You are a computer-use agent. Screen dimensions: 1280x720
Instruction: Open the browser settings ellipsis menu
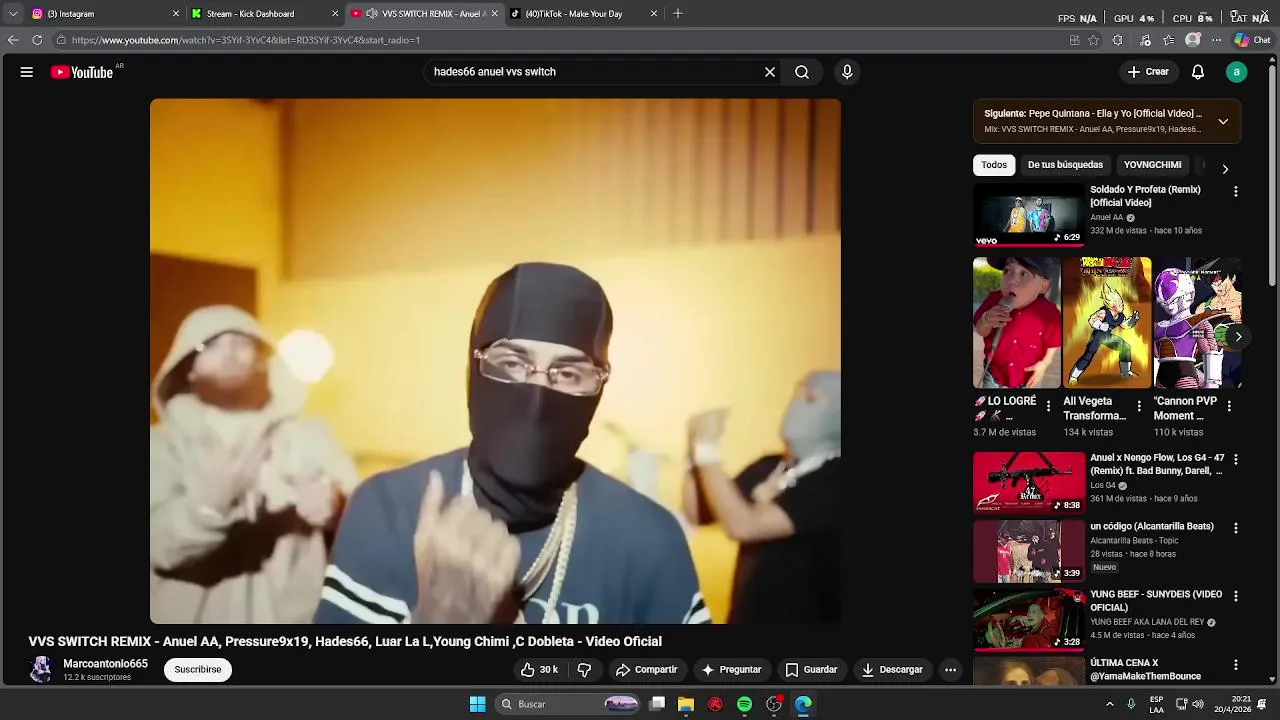pos(1216,40)
